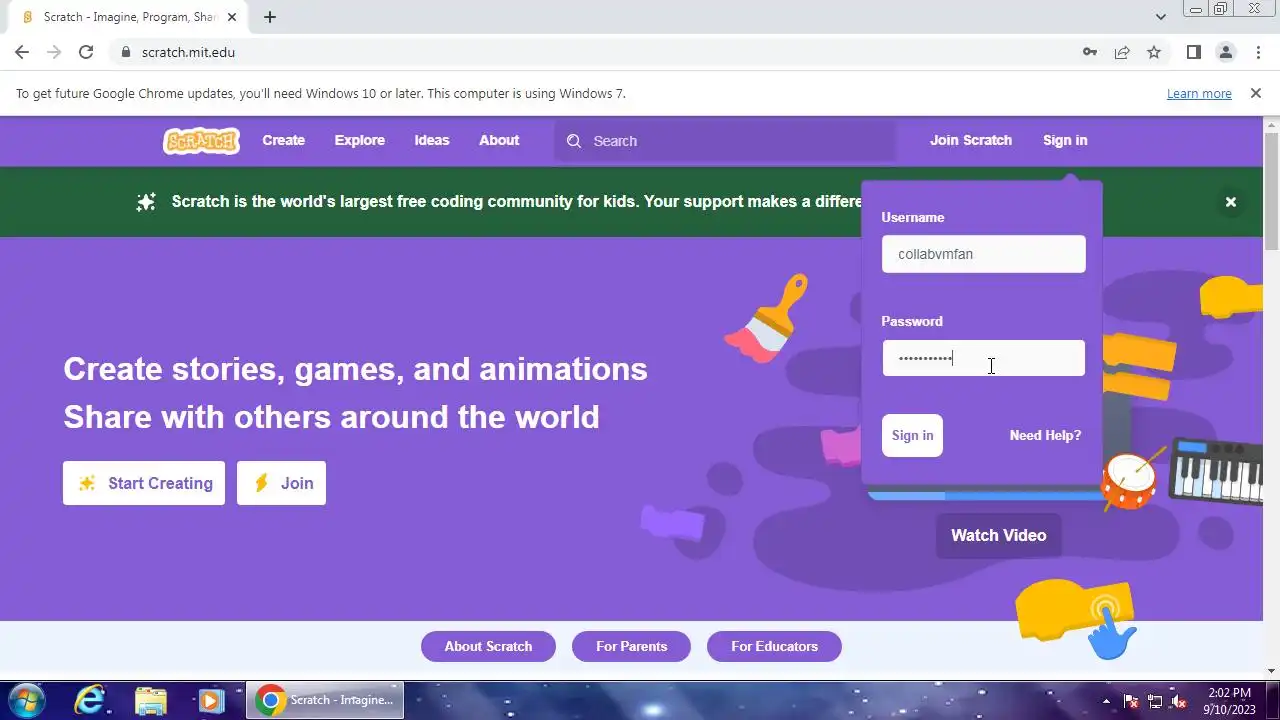
Task: Click the network tray icon
Action: (1155, 701)
